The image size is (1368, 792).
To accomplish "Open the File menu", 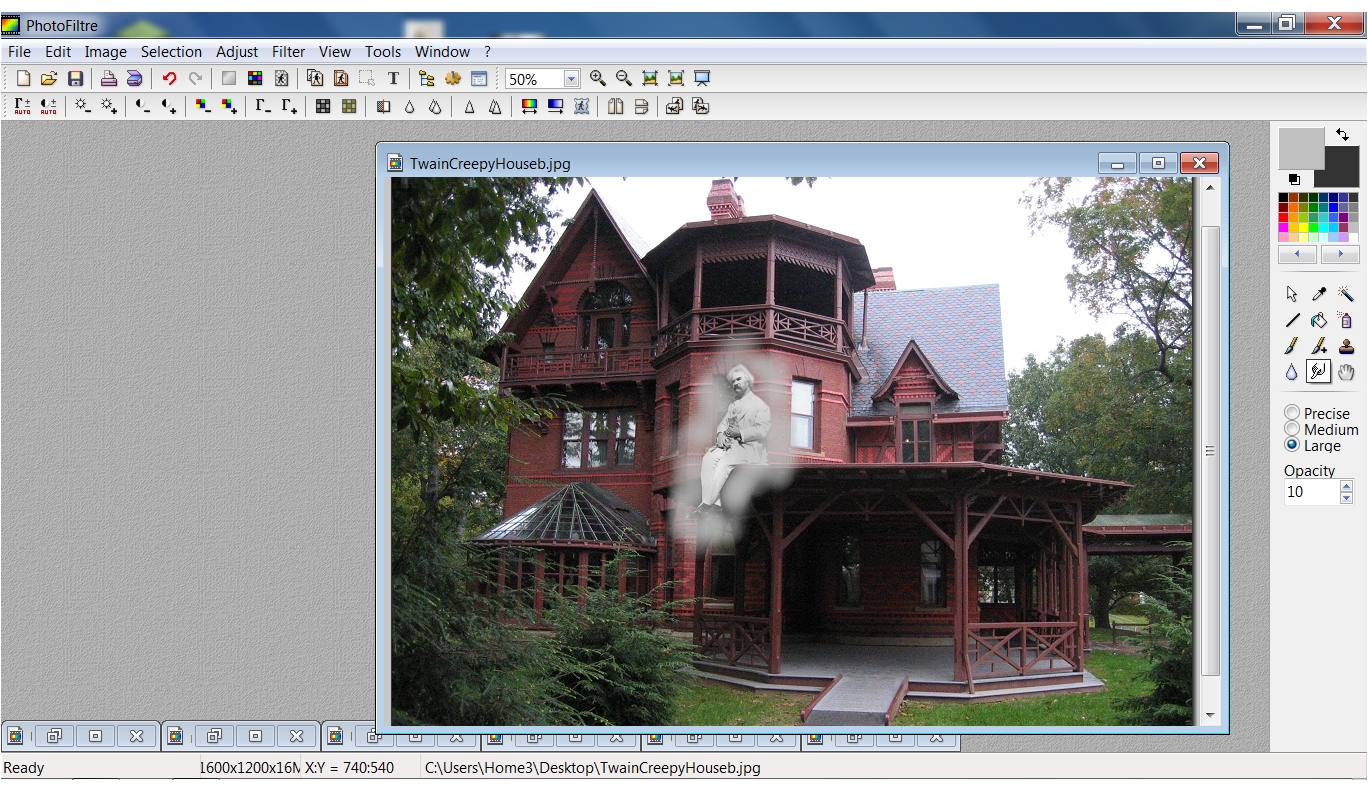I will click(x=19, y=52).
